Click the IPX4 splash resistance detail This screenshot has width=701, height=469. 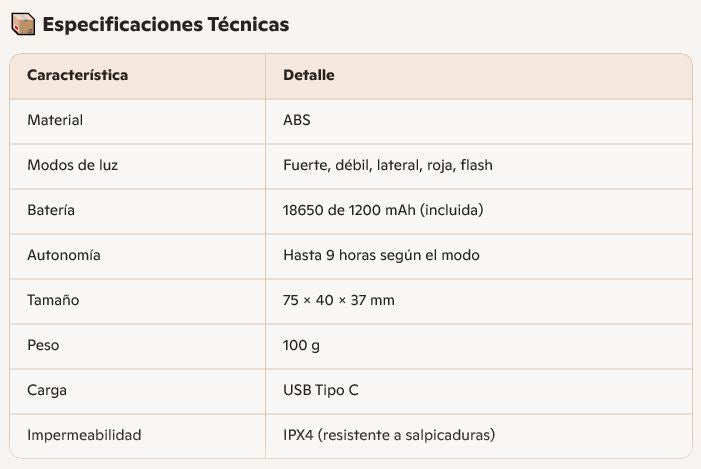tap(389, 435)
